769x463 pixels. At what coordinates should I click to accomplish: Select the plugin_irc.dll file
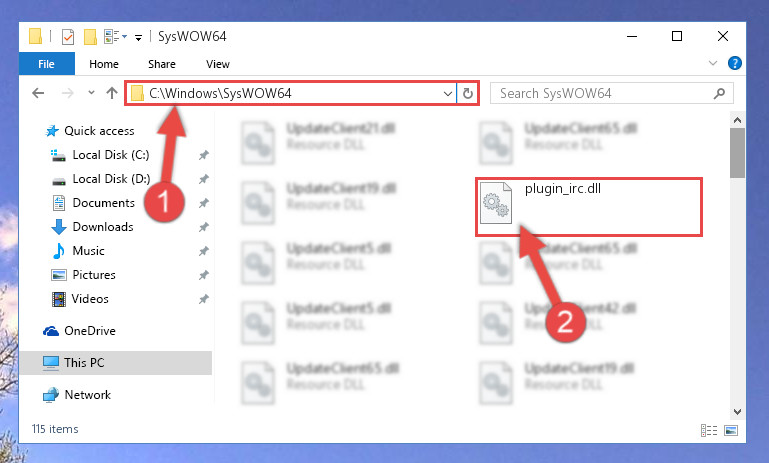coord(589,207)
